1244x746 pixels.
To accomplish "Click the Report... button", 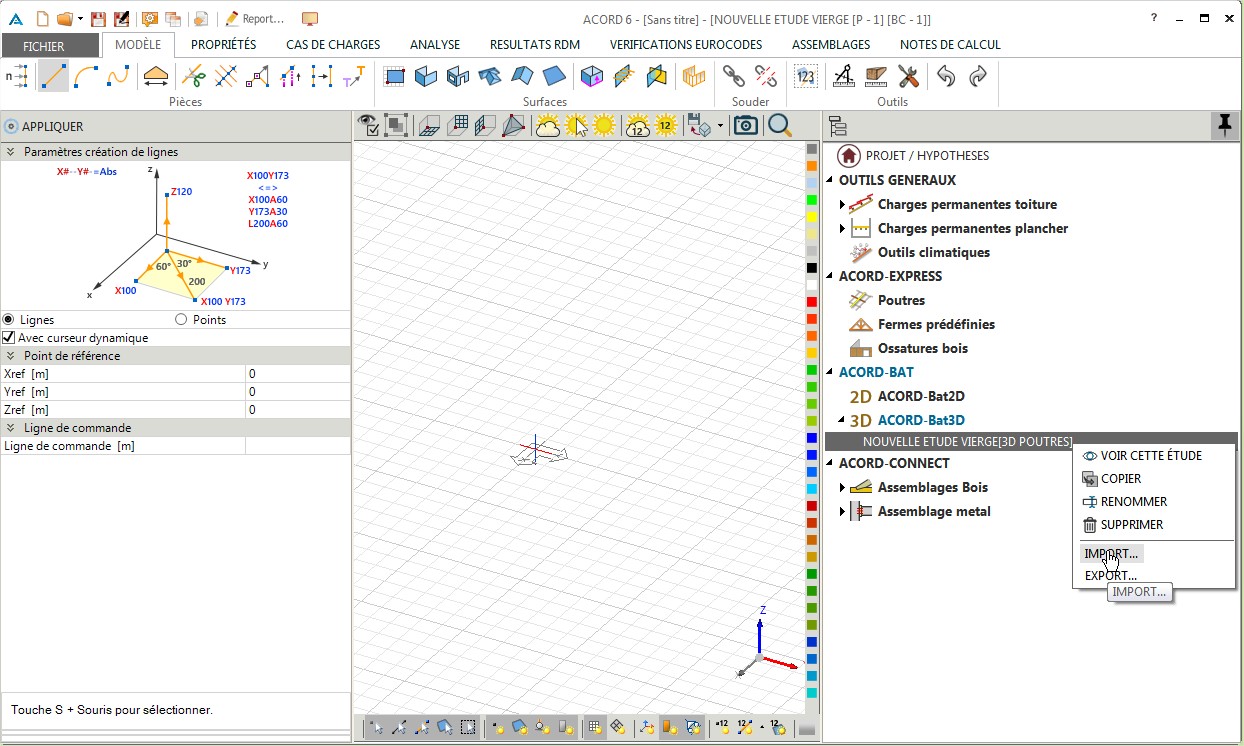I will [255, 19].
